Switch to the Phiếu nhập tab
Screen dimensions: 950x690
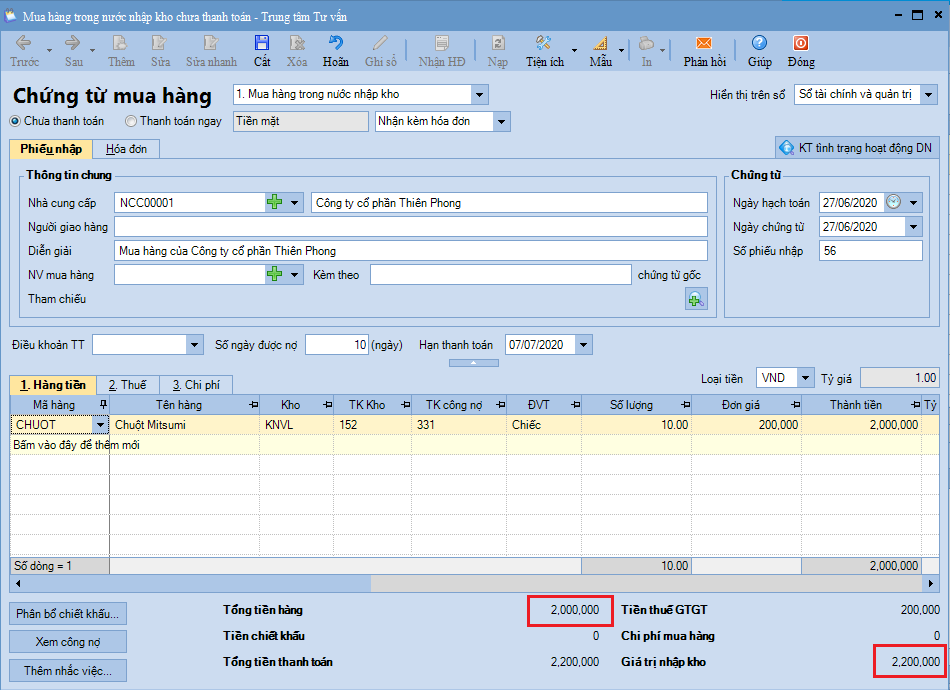(x=51, y=149)
